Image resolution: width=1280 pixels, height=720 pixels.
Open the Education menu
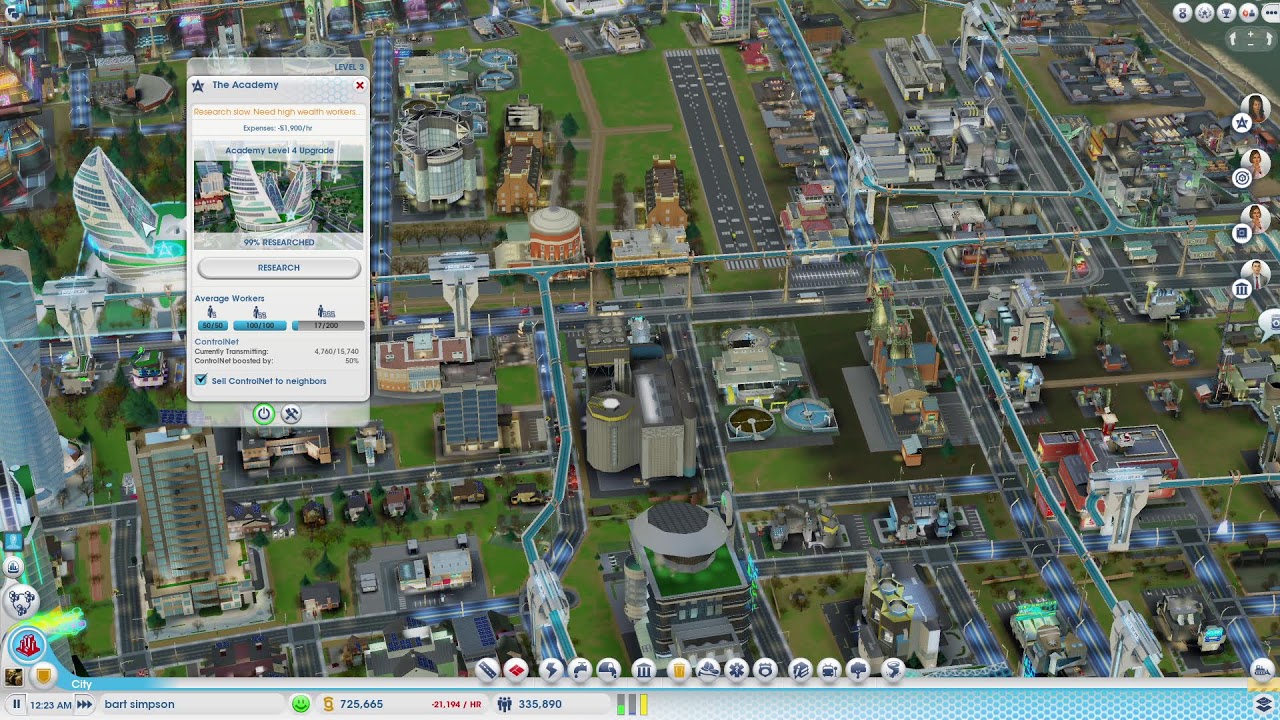coord(800,670)
